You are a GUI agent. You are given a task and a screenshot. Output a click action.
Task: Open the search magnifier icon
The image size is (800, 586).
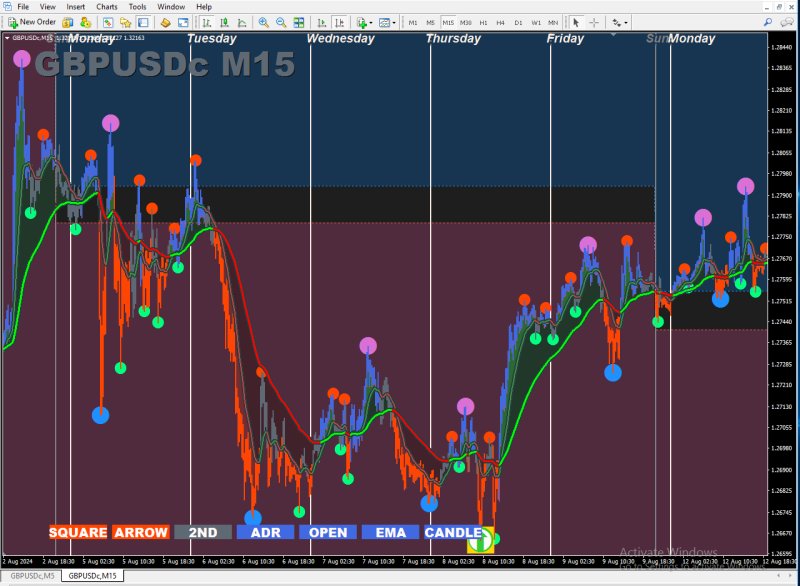click(x=768, y=22)
